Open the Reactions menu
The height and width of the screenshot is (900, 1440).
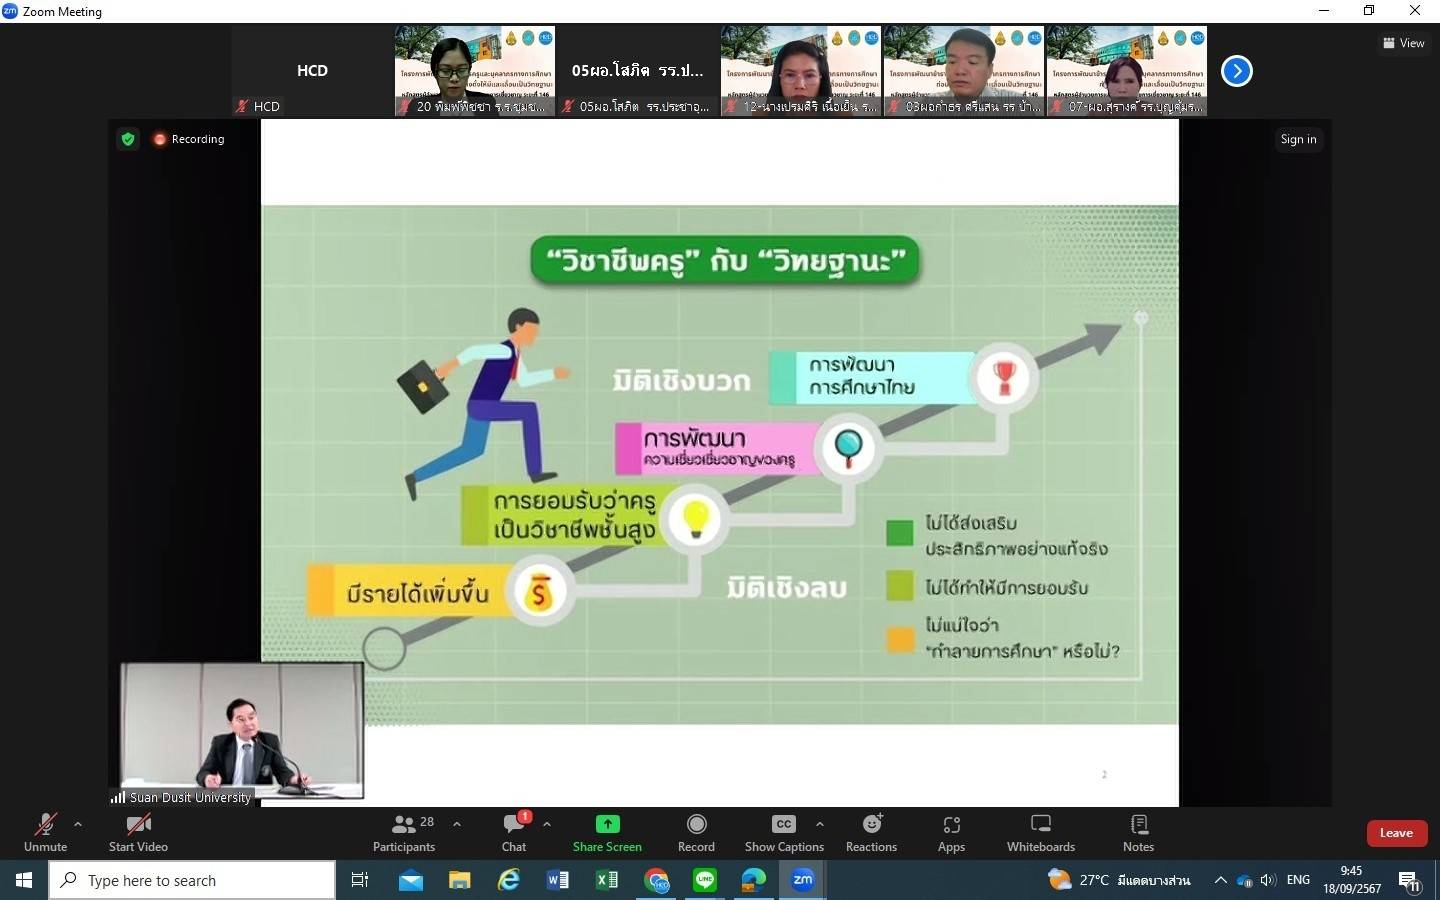(x=871, y=832)
